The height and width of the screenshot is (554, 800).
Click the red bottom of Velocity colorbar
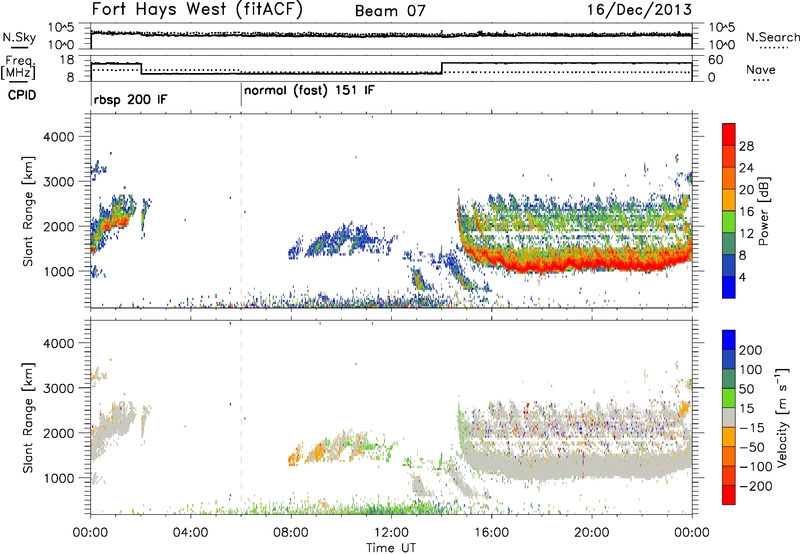729,495
